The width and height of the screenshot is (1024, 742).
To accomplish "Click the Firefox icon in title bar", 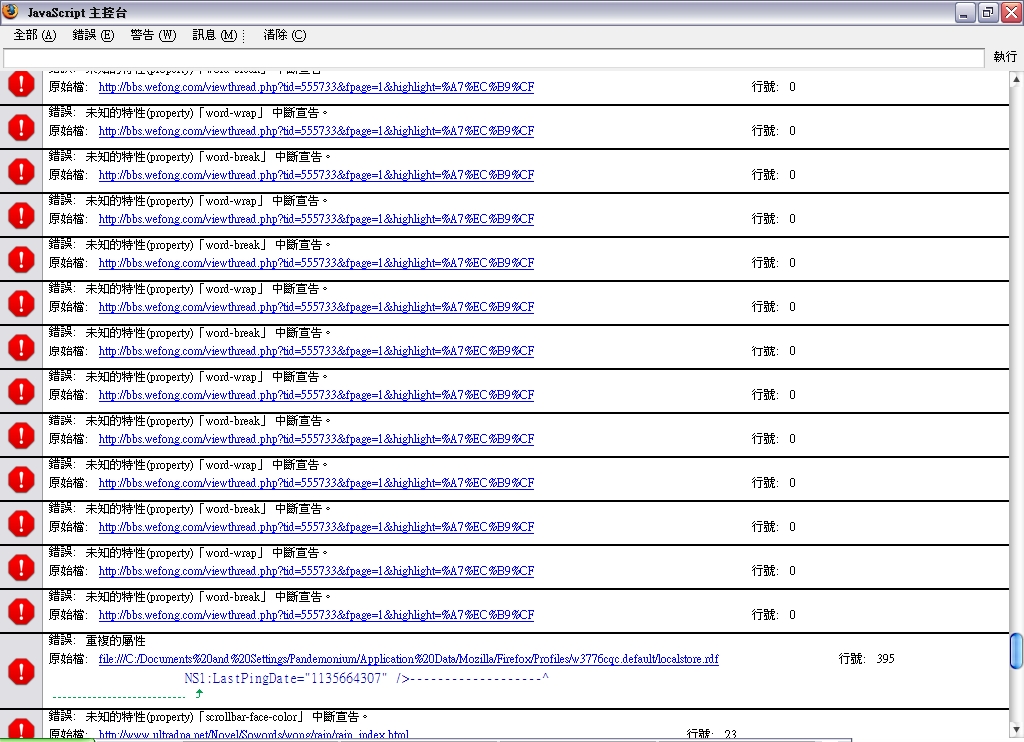I will click(11, 11).
